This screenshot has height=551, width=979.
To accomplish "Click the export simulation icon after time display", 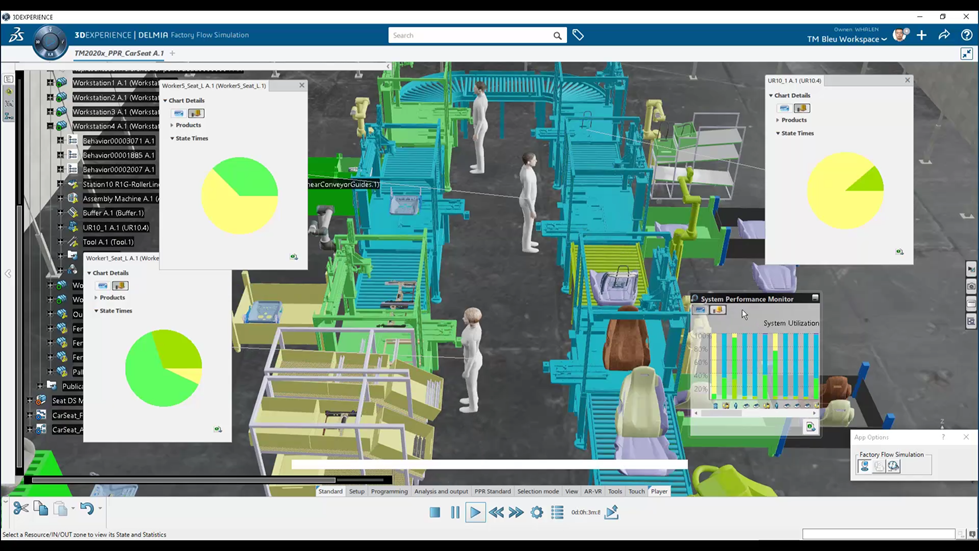I will click(x=611, y=512).
